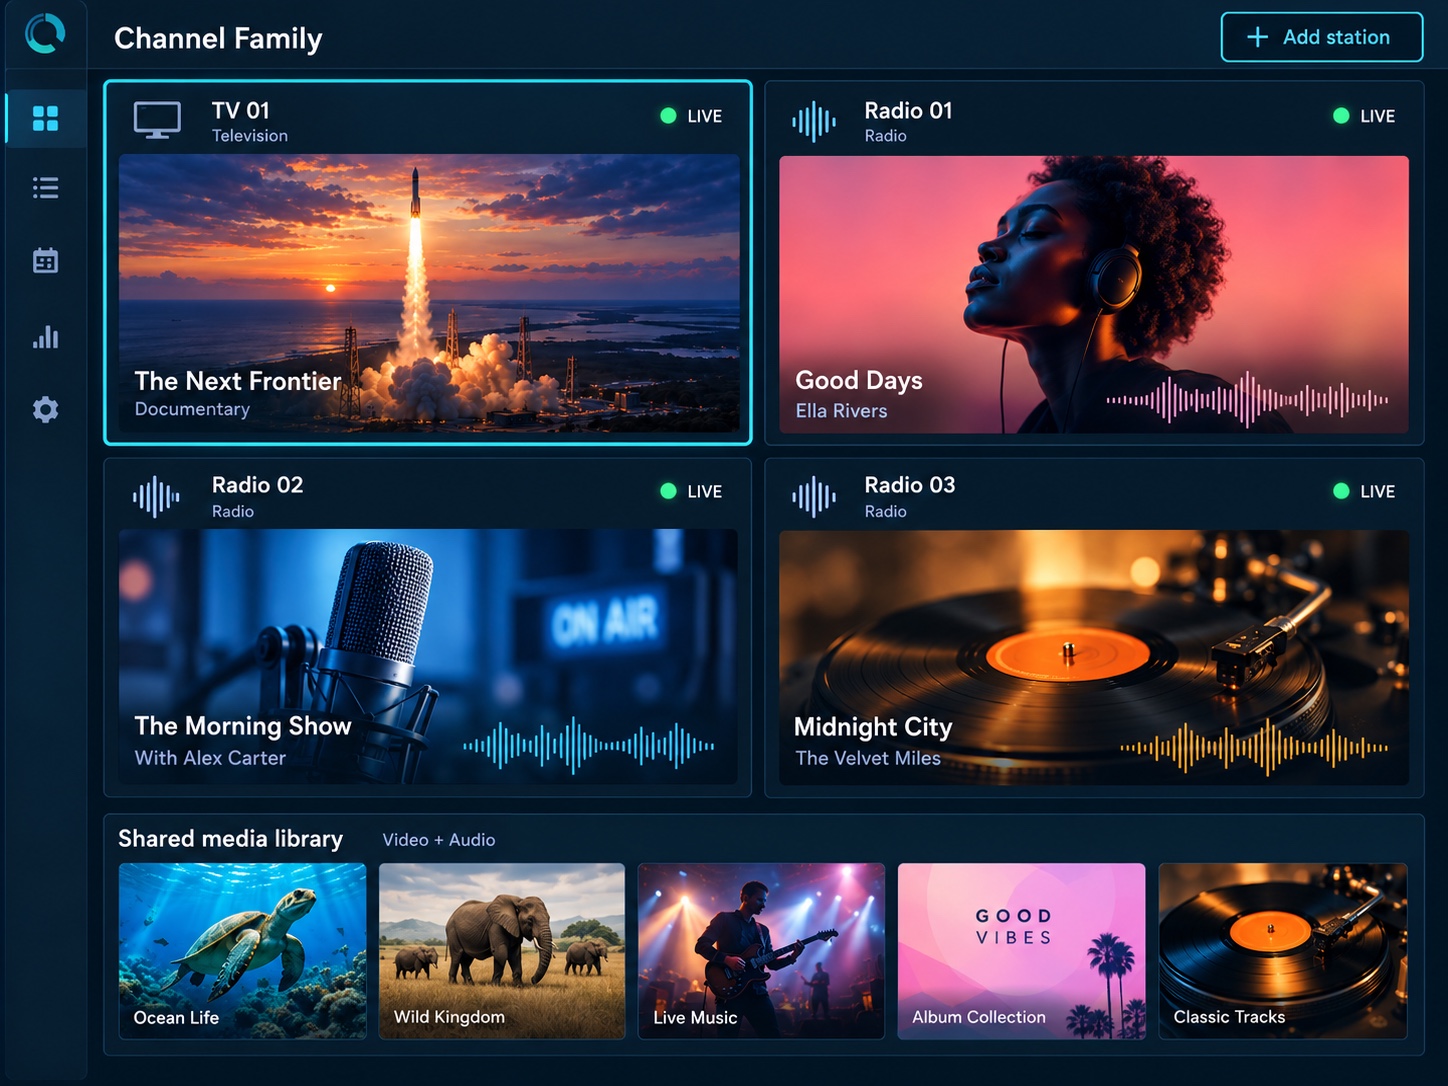Open the schedule calendar icon in sidebar

(x=45, y=261)
